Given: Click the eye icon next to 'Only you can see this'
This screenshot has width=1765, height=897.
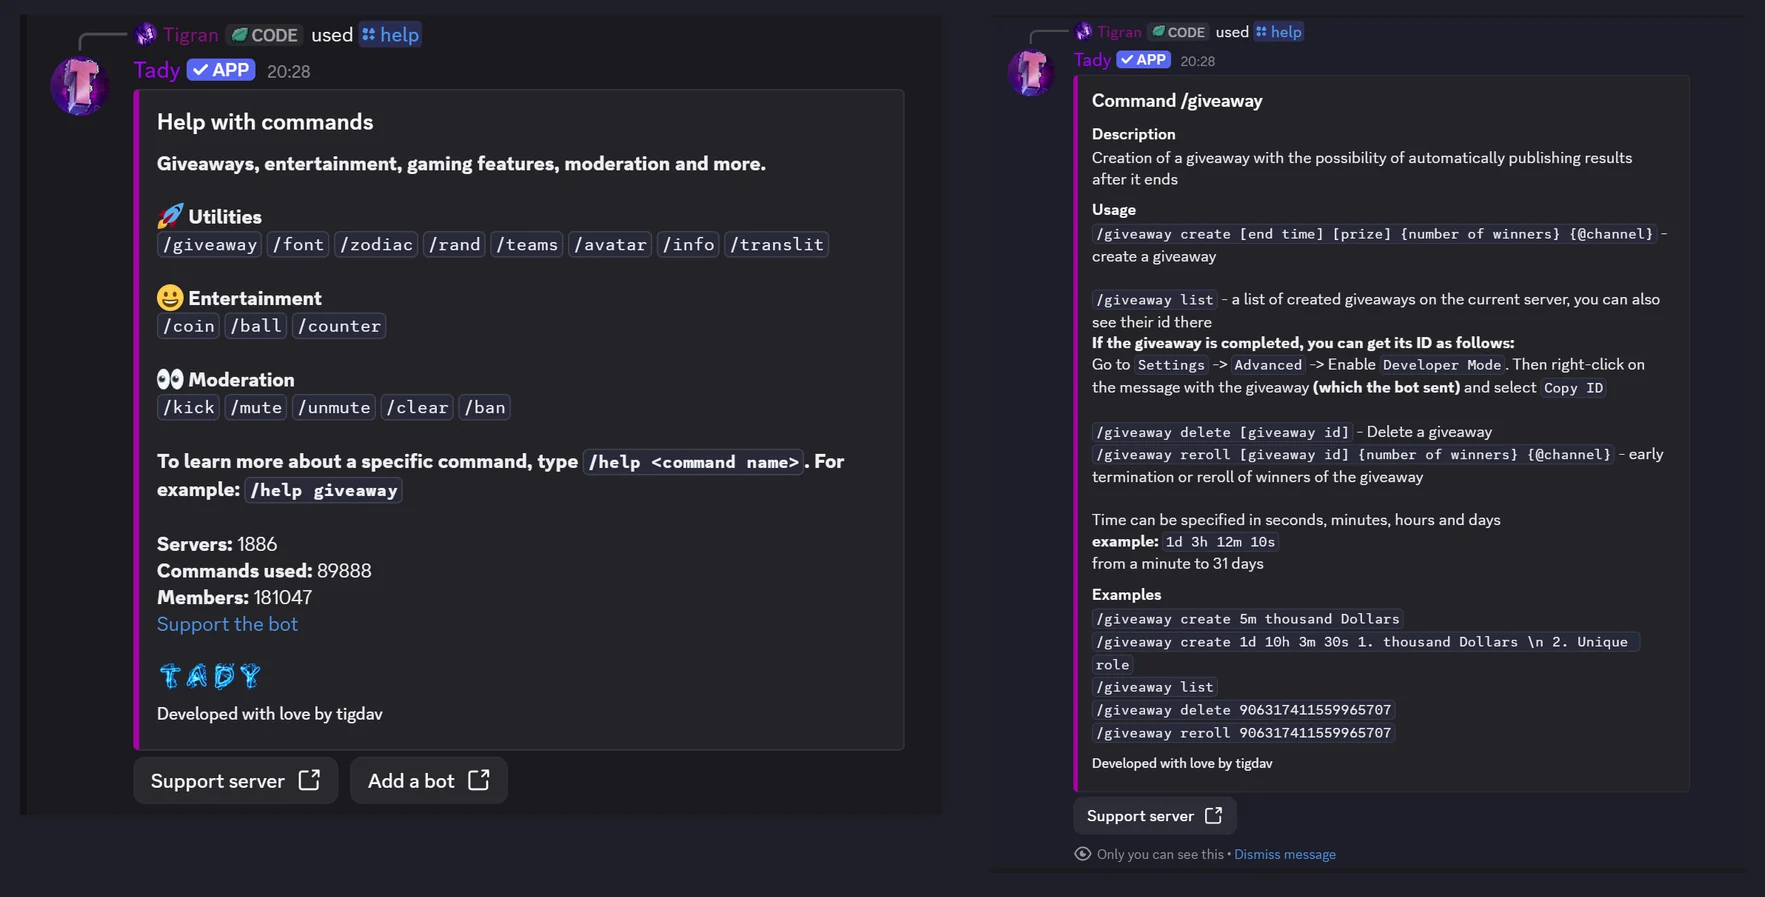Looking at the screenshot, I should [x=1082, y=854].
